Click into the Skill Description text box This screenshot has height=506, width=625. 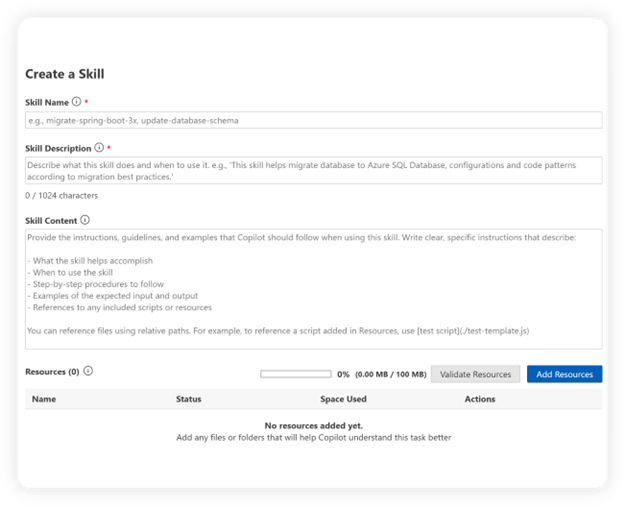point(313,170)
